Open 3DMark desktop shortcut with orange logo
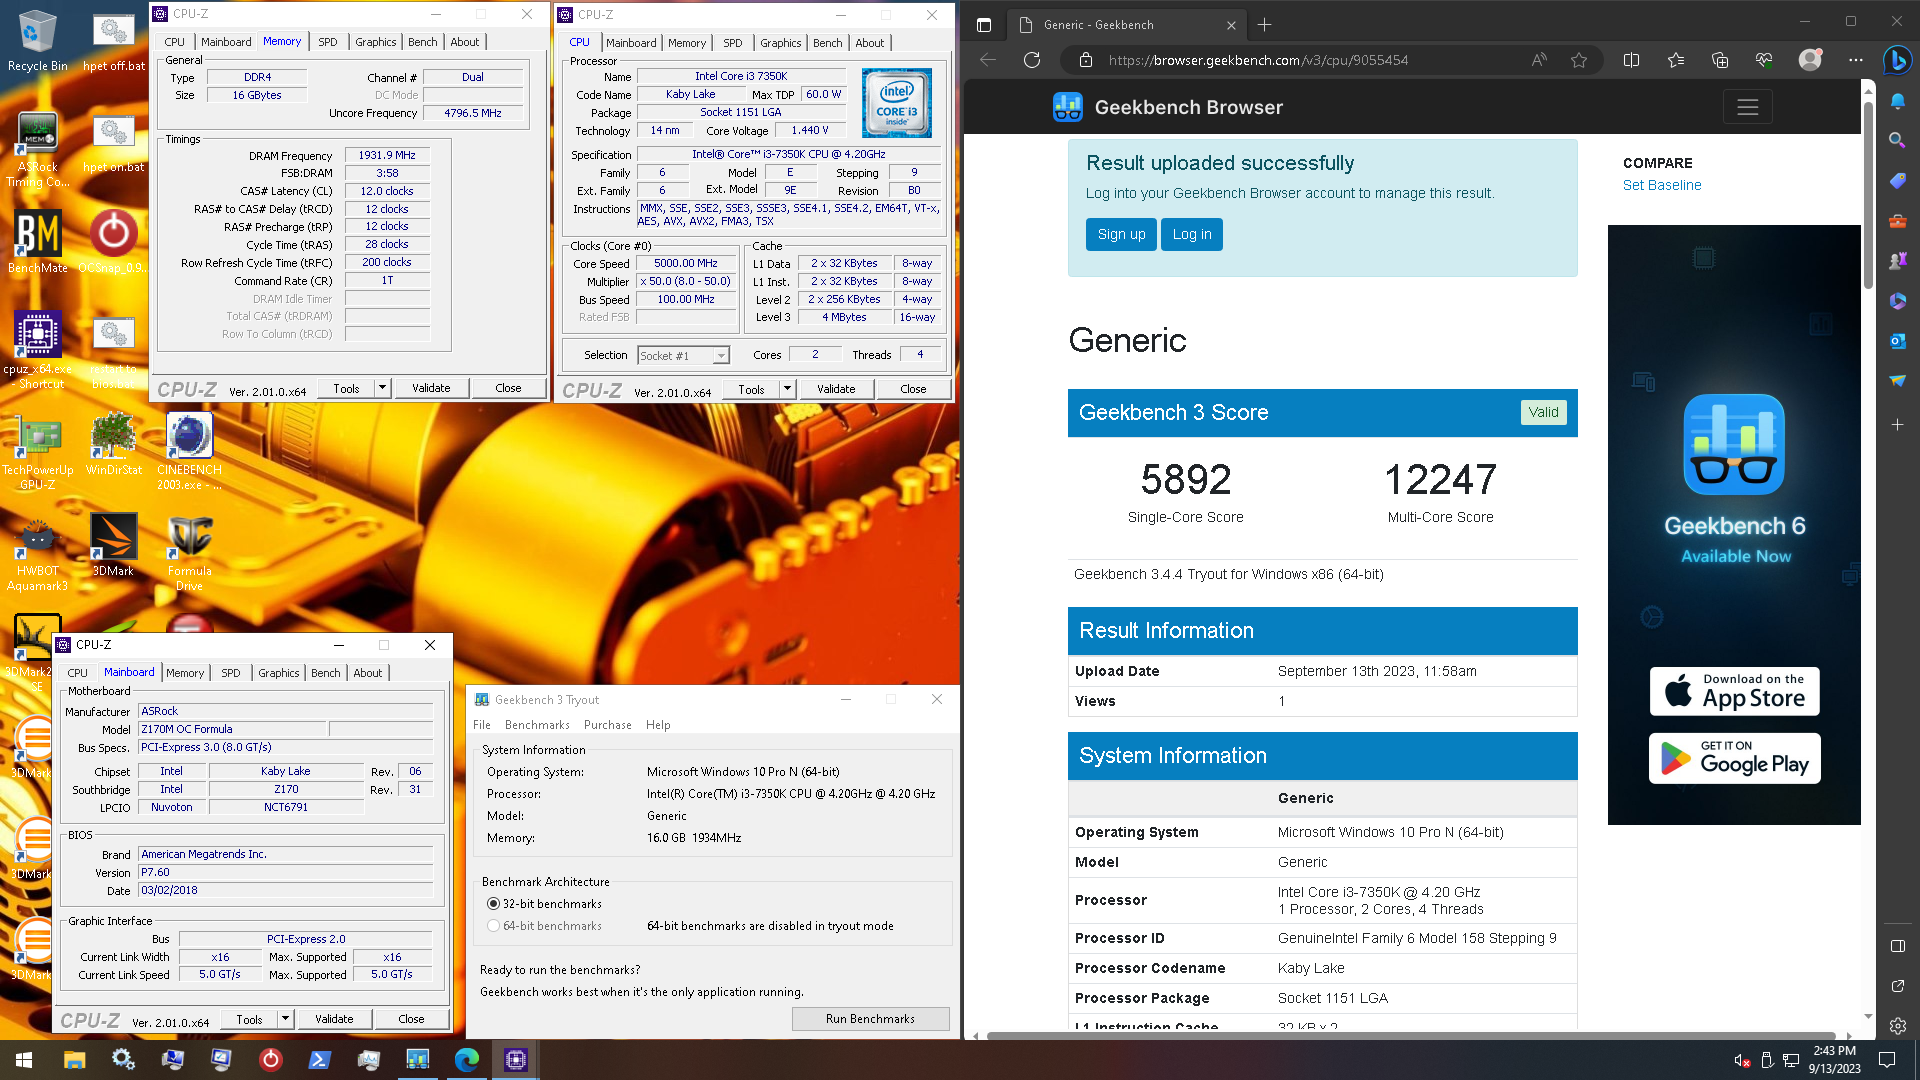Screen dimensions: 1920x1080 pos(113,545)
